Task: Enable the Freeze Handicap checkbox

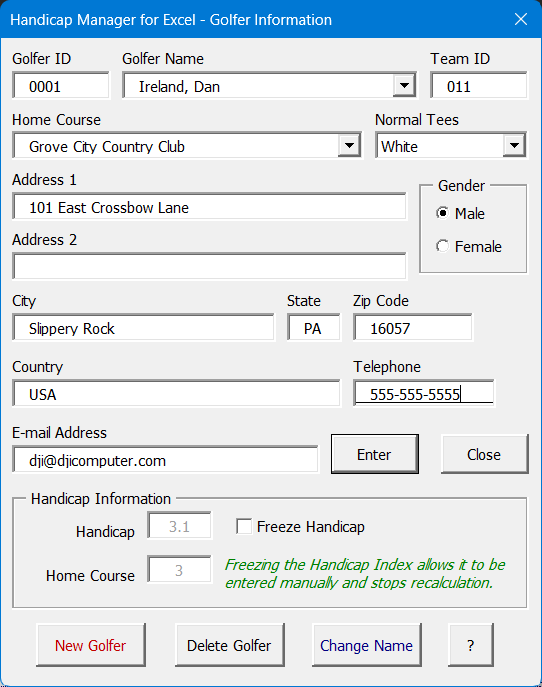Action: click(x=244, y=526)
